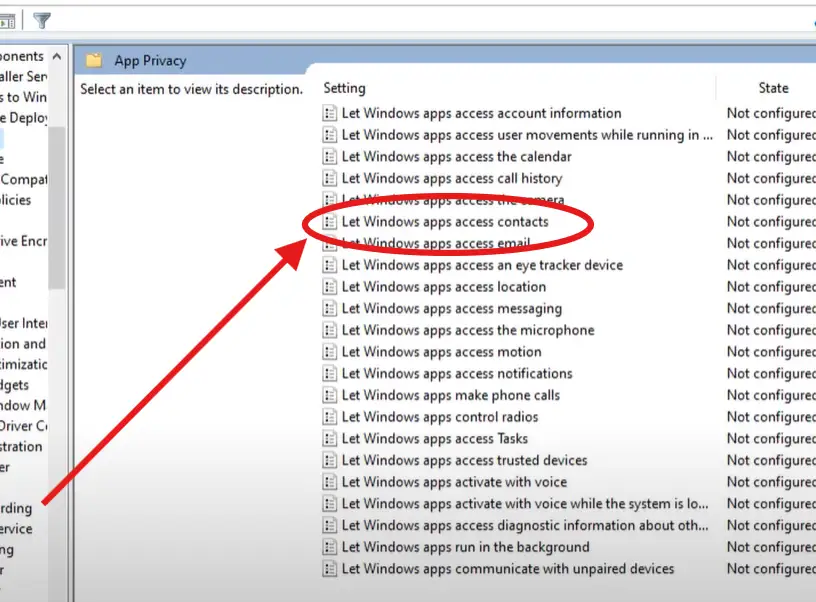Screen dimensions: 816x602
Task: Click policy icon beside 'control radios'
Action: coord(329,417)
